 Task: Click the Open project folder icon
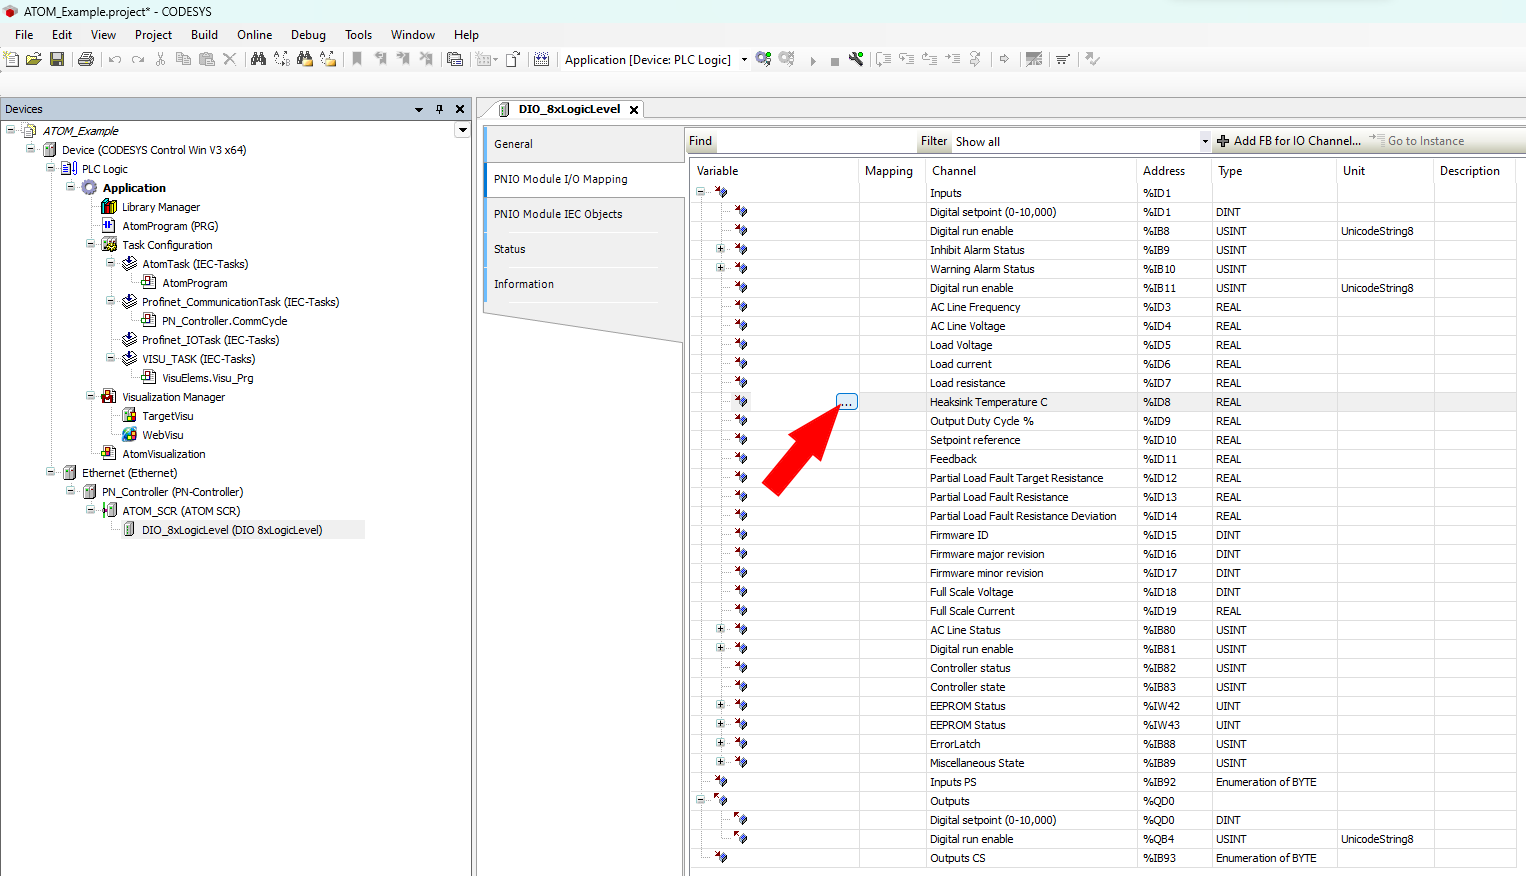(x=34, y=60)
